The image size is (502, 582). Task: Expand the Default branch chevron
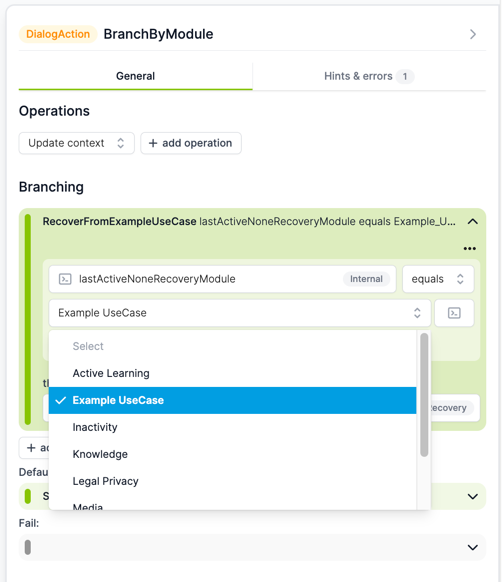point(473,496)
